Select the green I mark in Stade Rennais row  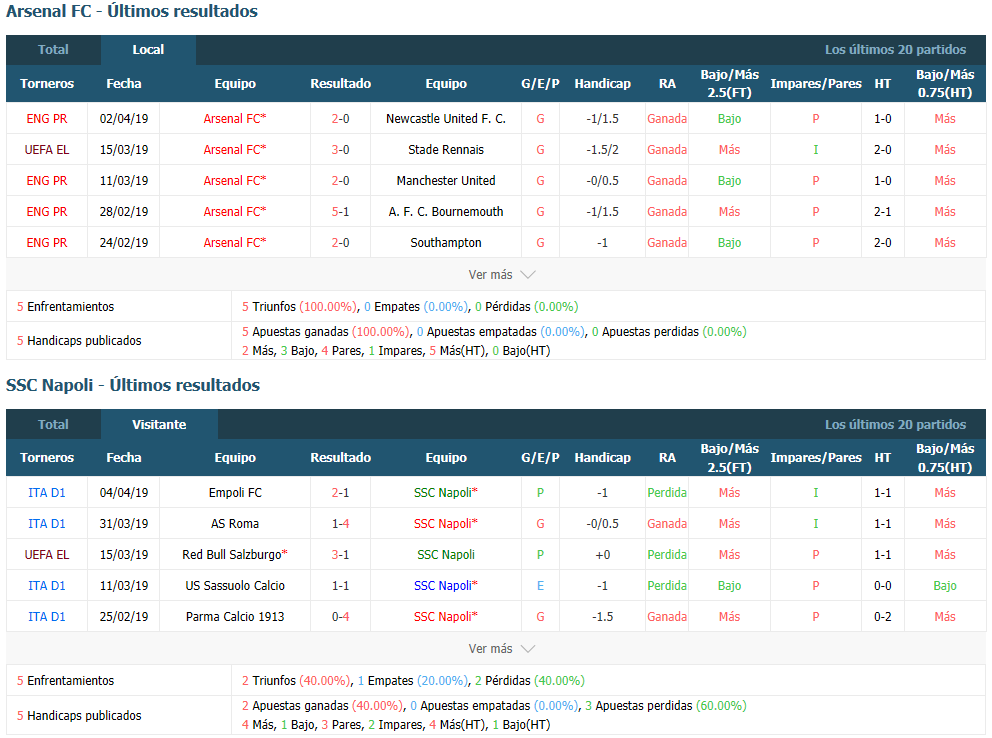coord(815,150)
